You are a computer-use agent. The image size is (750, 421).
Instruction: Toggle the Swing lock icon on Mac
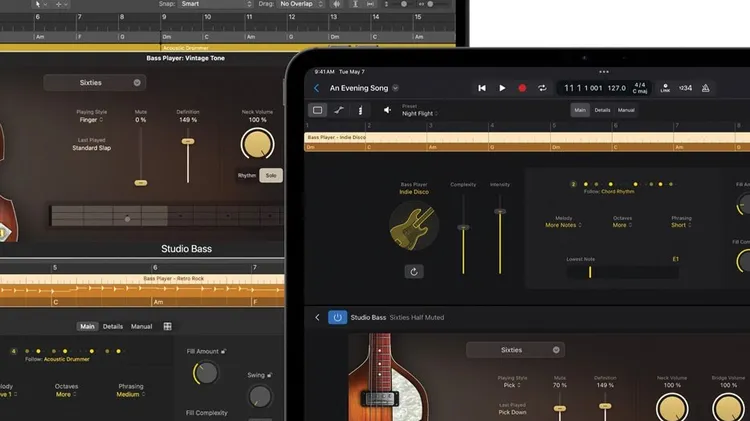coord(269,375)
